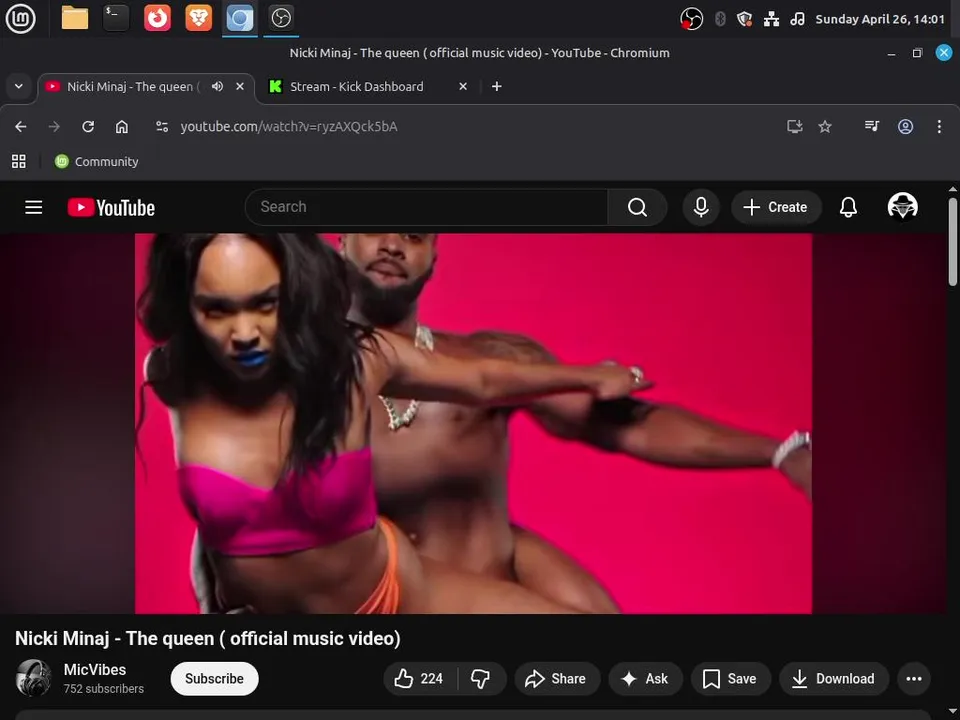Click the search magnifier button

click(637, 207)
